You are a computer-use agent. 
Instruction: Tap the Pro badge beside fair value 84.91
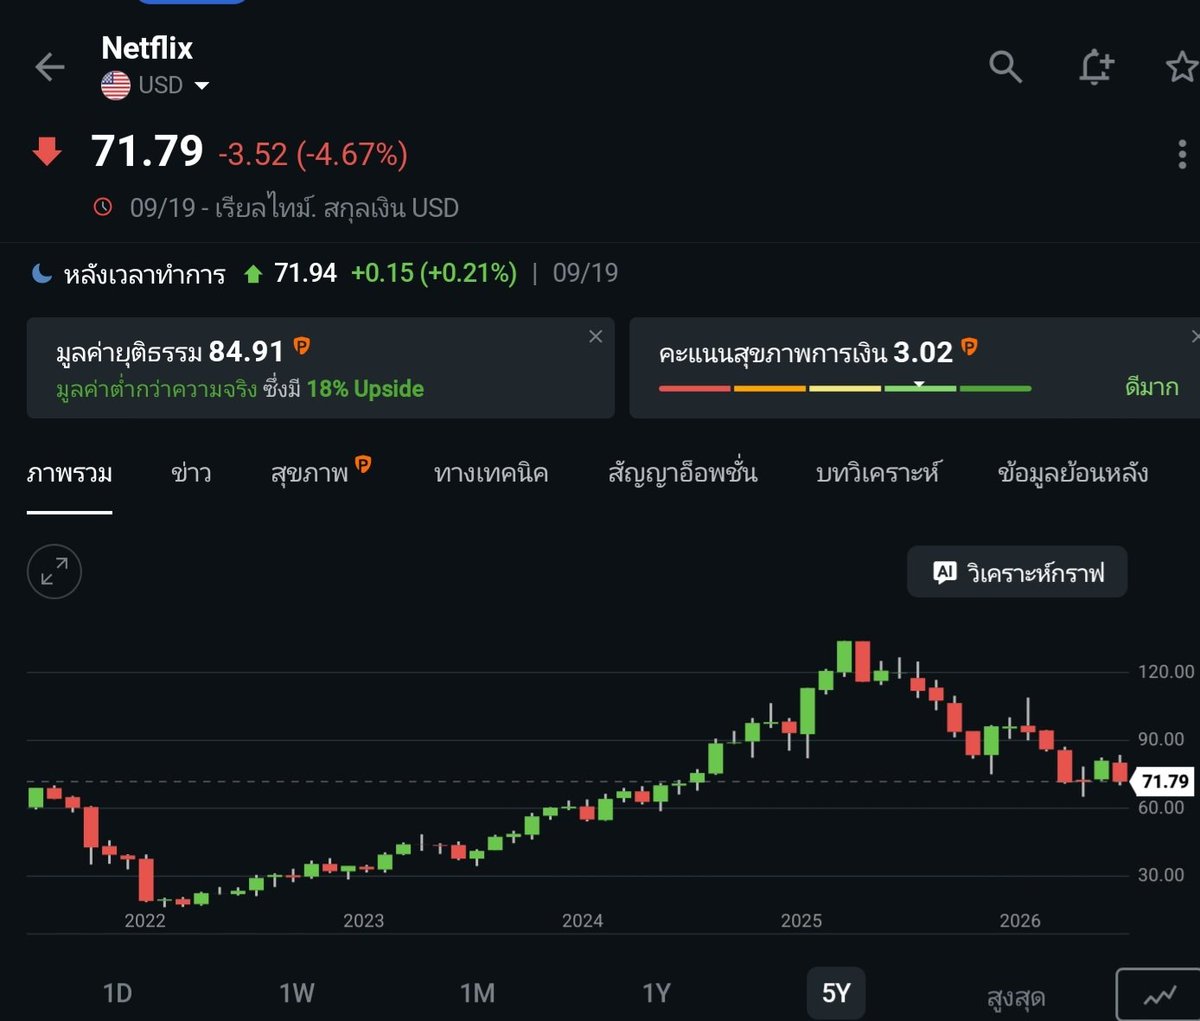(301, 346)
